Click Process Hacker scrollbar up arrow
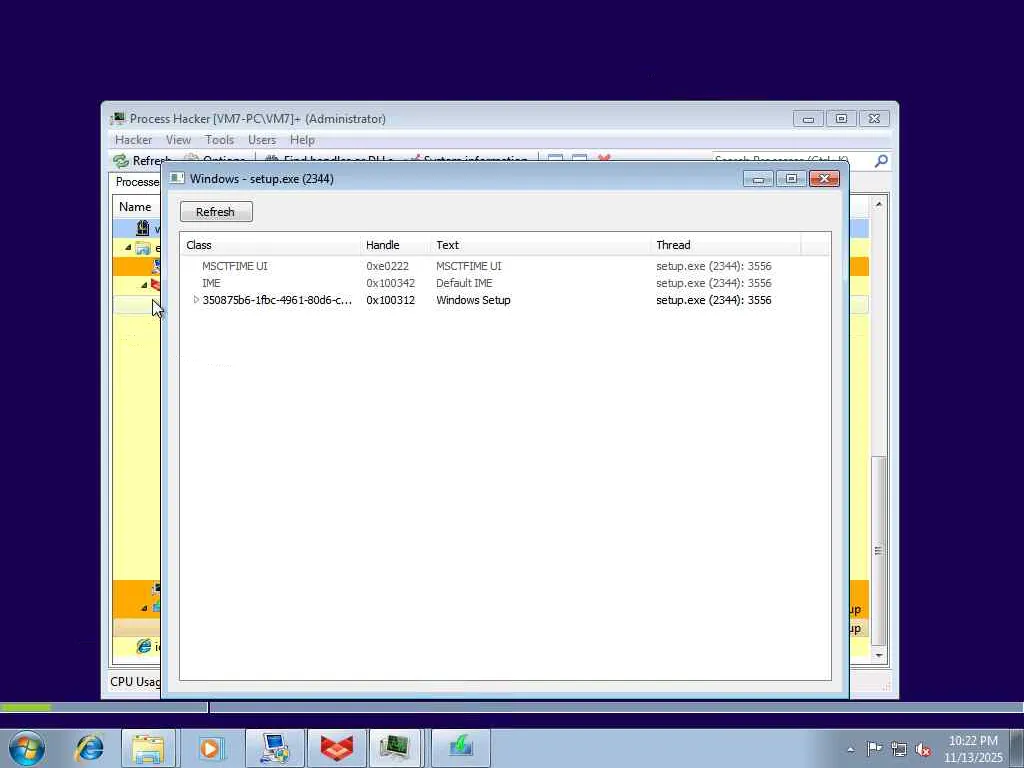 pyautogui.click(x=878, y=204)
